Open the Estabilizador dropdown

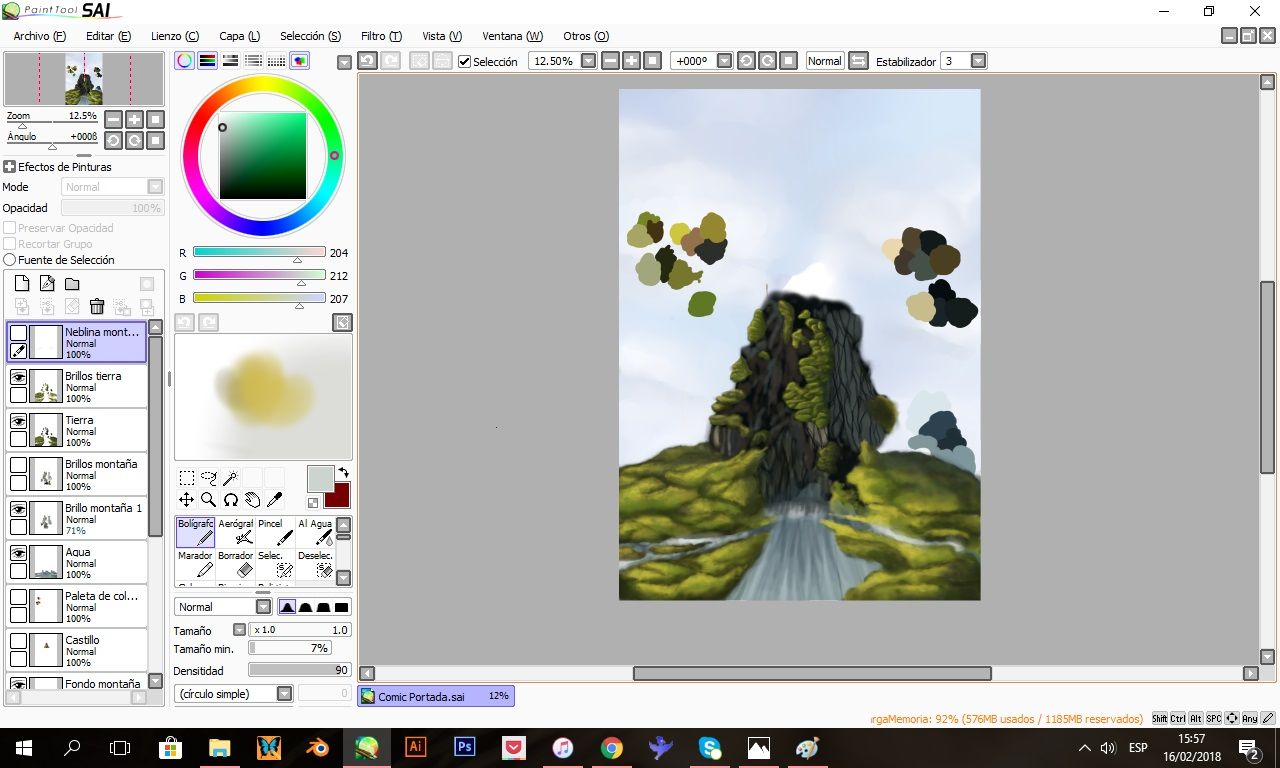pos(978,61)
